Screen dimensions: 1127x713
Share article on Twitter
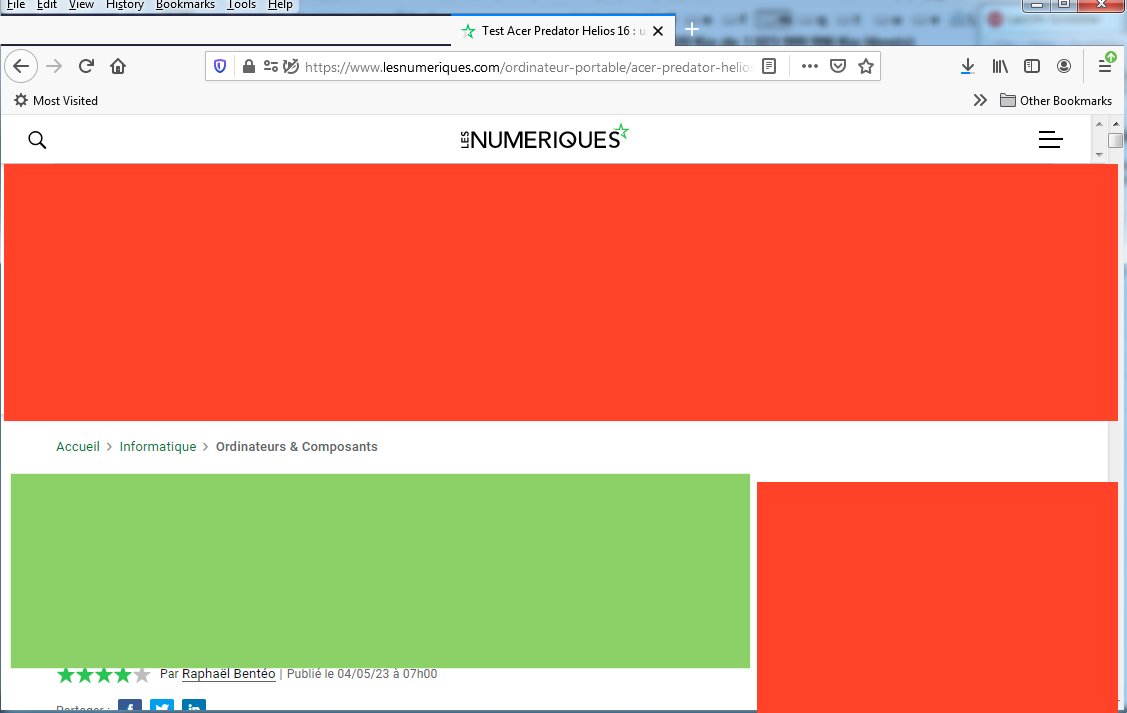pyautogui.click(x=162, y=706)
